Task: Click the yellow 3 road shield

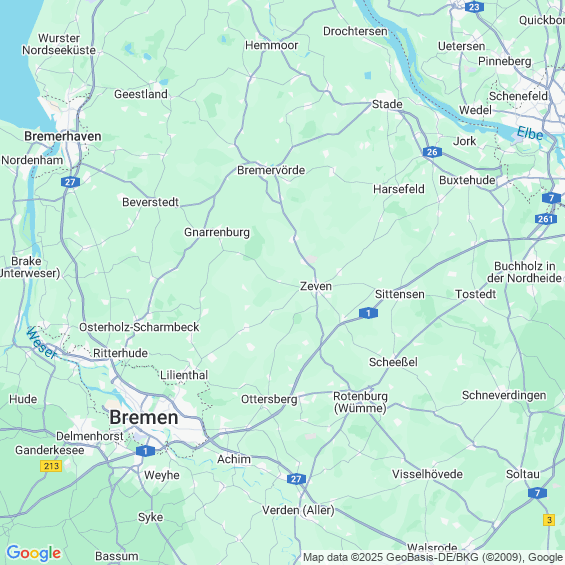Action: point(549,520)
